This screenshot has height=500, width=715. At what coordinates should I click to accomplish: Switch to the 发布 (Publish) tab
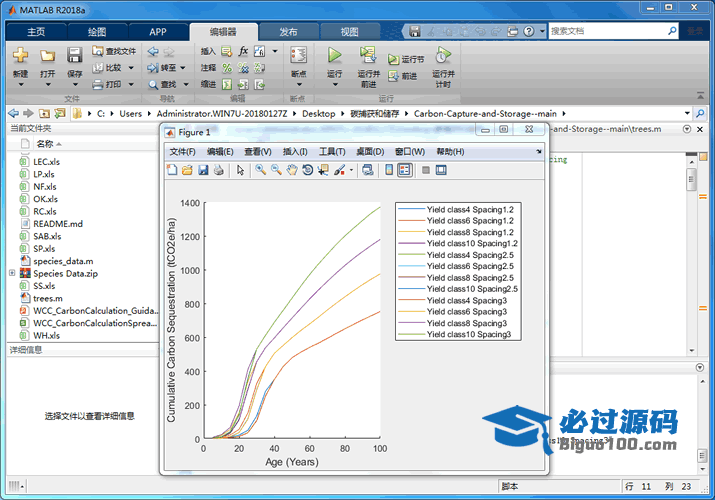point(288,32)
